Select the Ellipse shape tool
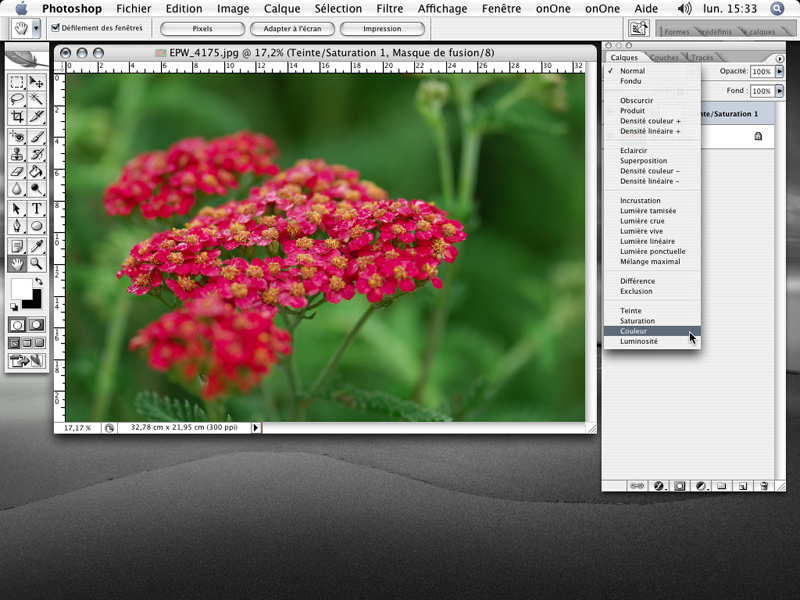The height and width of the screenshot is (600, 800). pyautogui.click(x=36, y=226)
